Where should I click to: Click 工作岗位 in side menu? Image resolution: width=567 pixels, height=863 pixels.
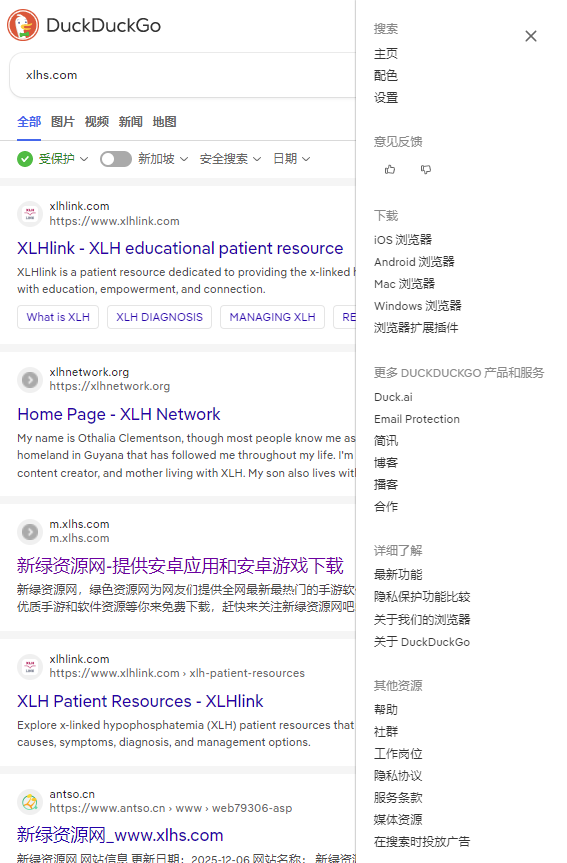coord(398,754)
